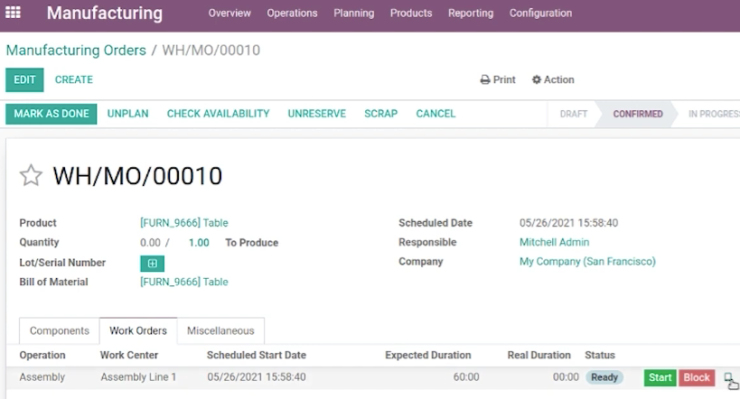Click the Lot/Serial Number plus icon
740x399 pixels.
click(x=152, y=263)
